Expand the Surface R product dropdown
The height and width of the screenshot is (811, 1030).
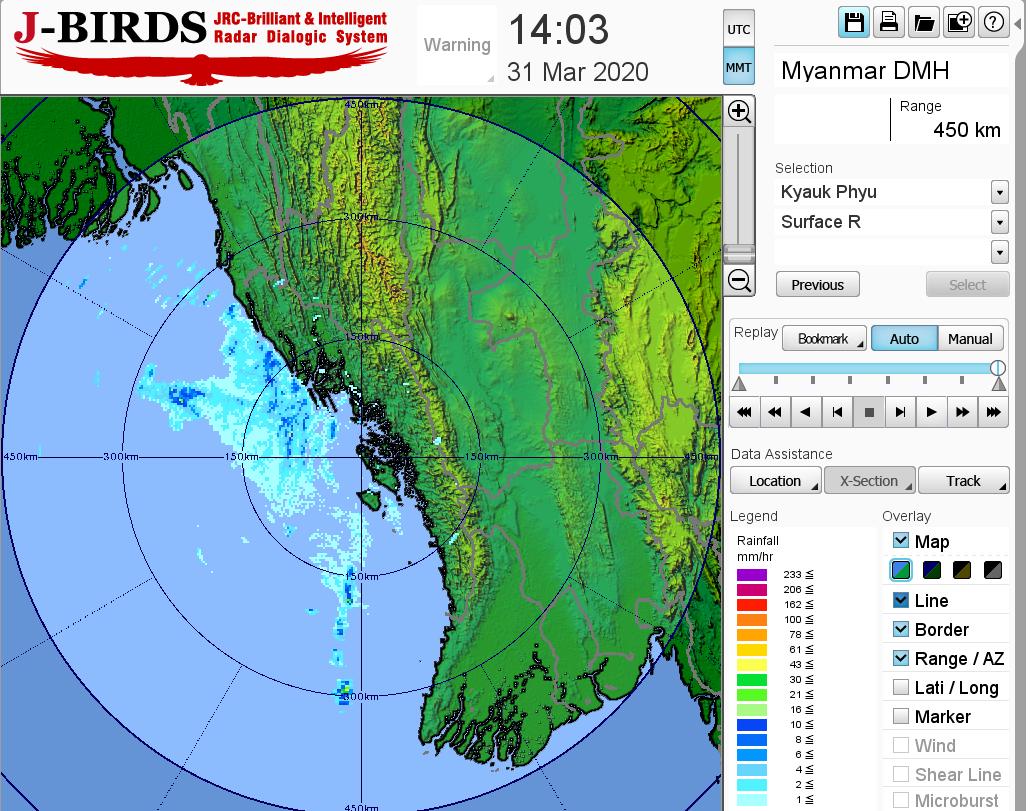[x=999, y=222]
